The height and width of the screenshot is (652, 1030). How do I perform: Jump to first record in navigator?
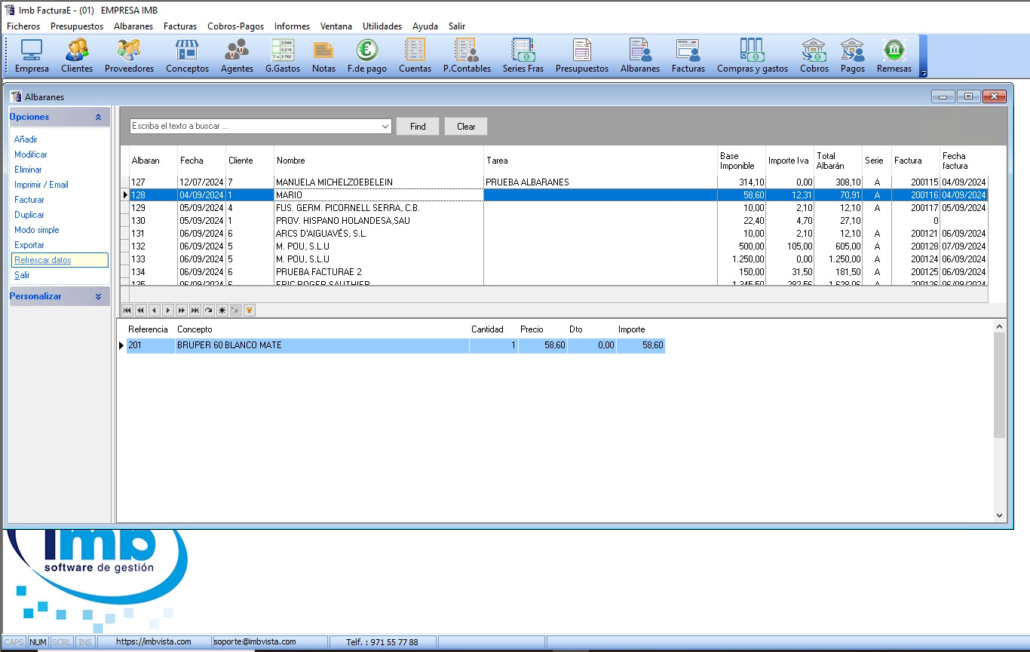127,310
